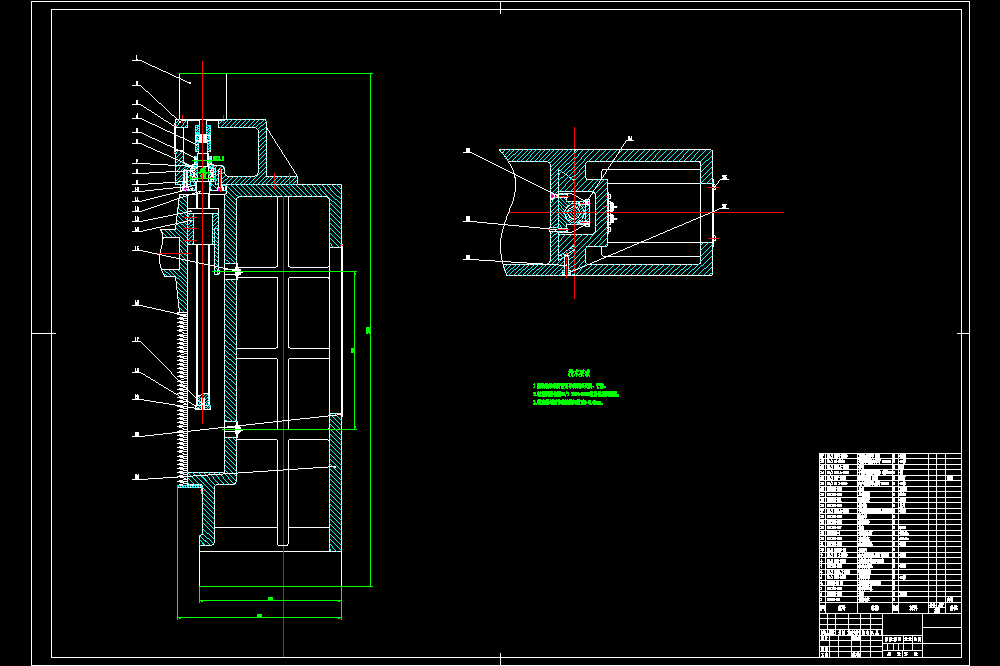Click the last line of the green notes
The height and width of the screenshot is (666, 1000).
click(568, 403)
